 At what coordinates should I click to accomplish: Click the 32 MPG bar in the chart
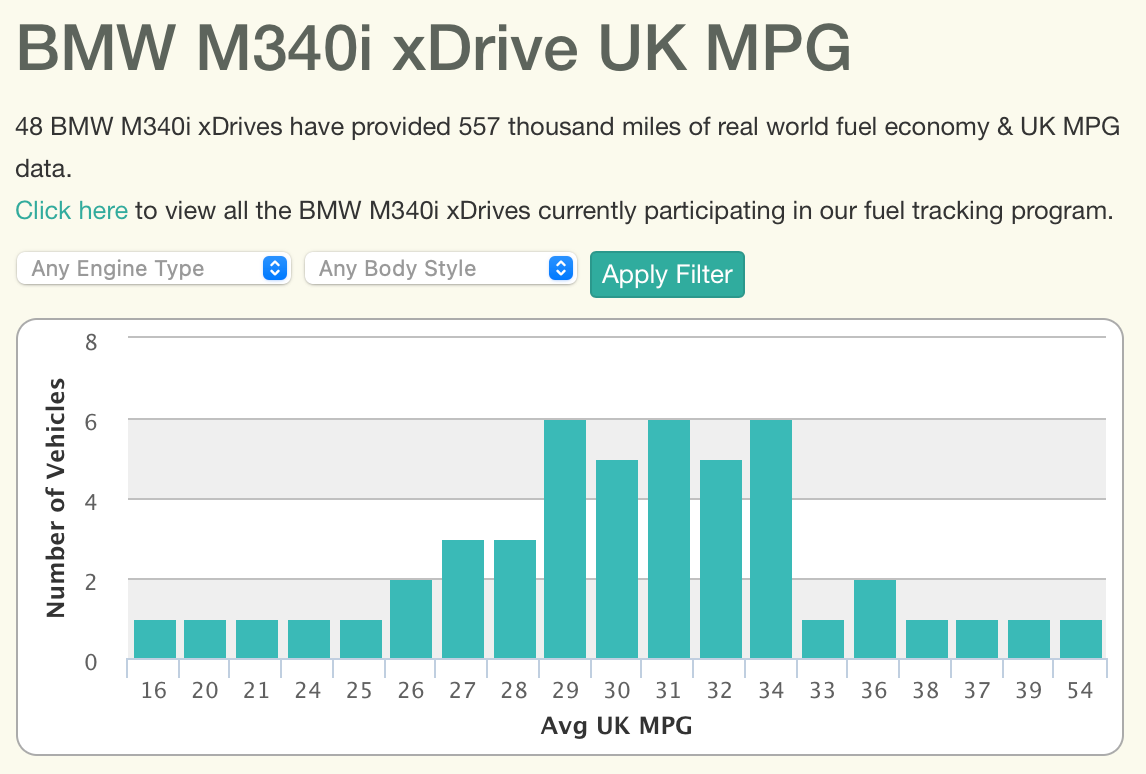click(721, 559)
